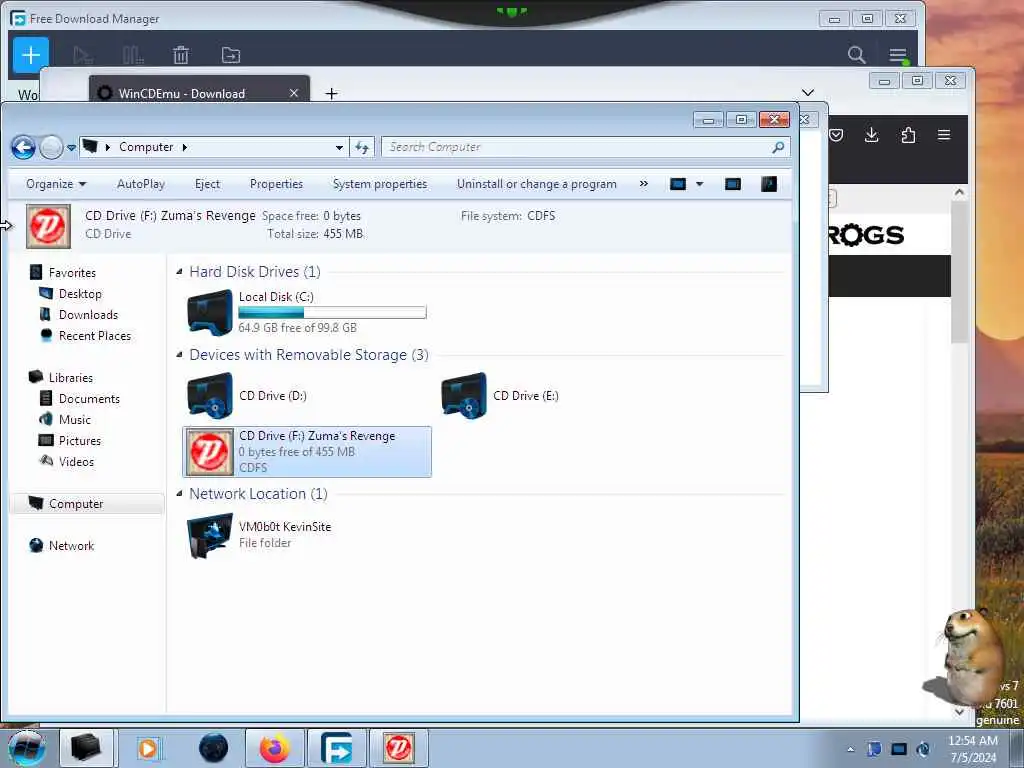This screenshot has height=768, width=1024.
Task: Collapse Devices with Removable Storage group
Action: click(x=179, y=355)
